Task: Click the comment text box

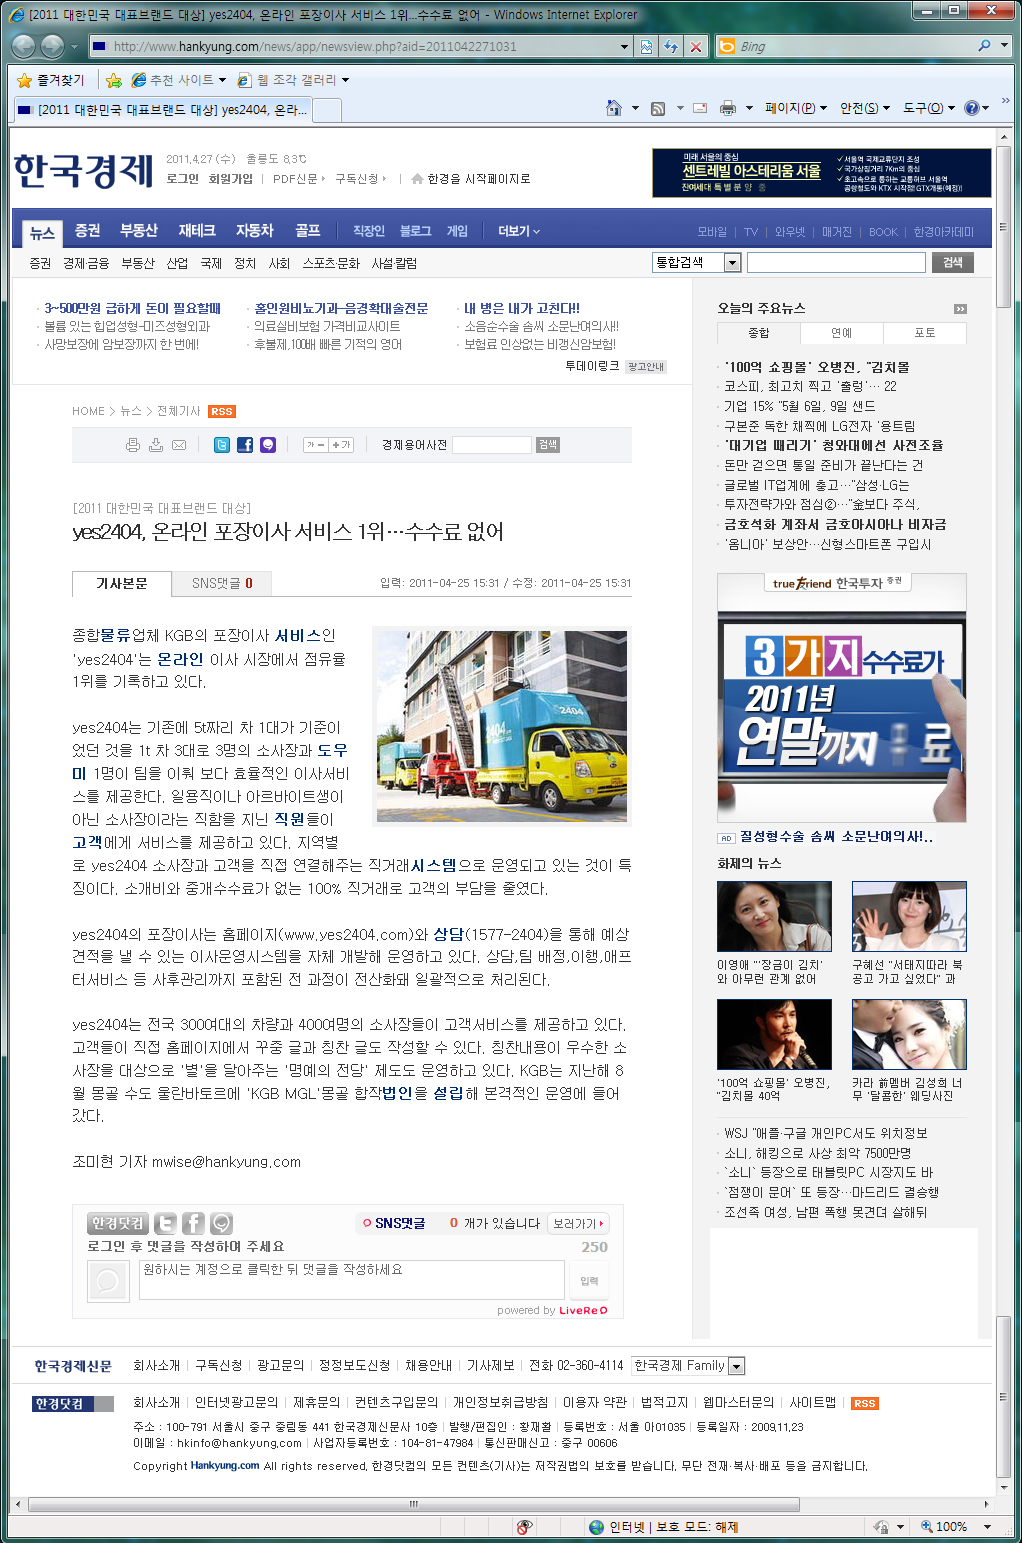Action: click(x=352, y=1280)
